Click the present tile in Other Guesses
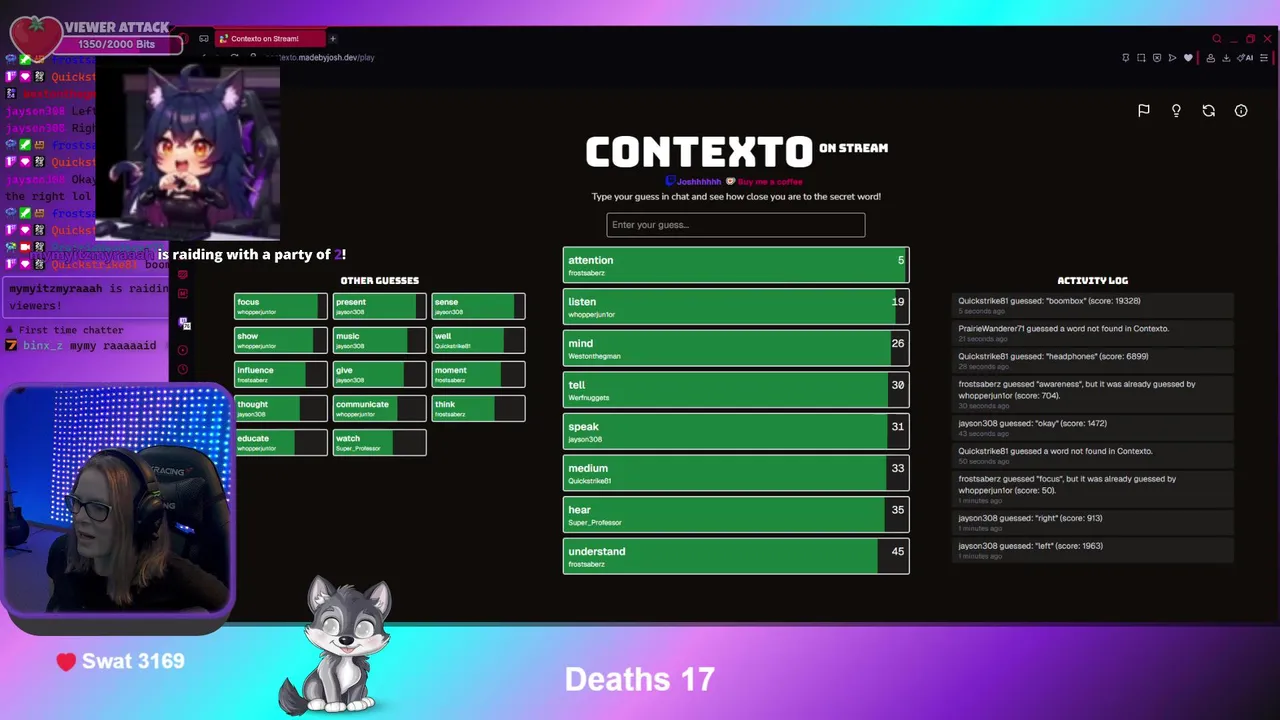The image size is (1280, 720). coord(379,306)
